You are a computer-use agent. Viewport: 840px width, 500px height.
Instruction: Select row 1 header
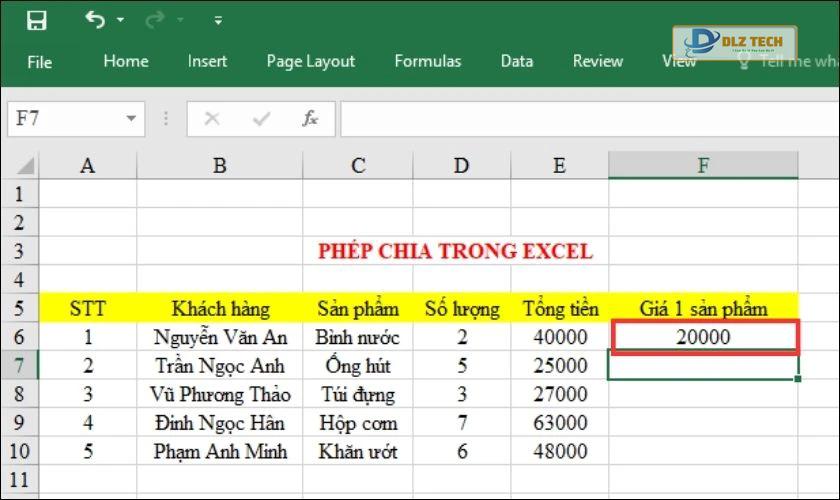19,193
